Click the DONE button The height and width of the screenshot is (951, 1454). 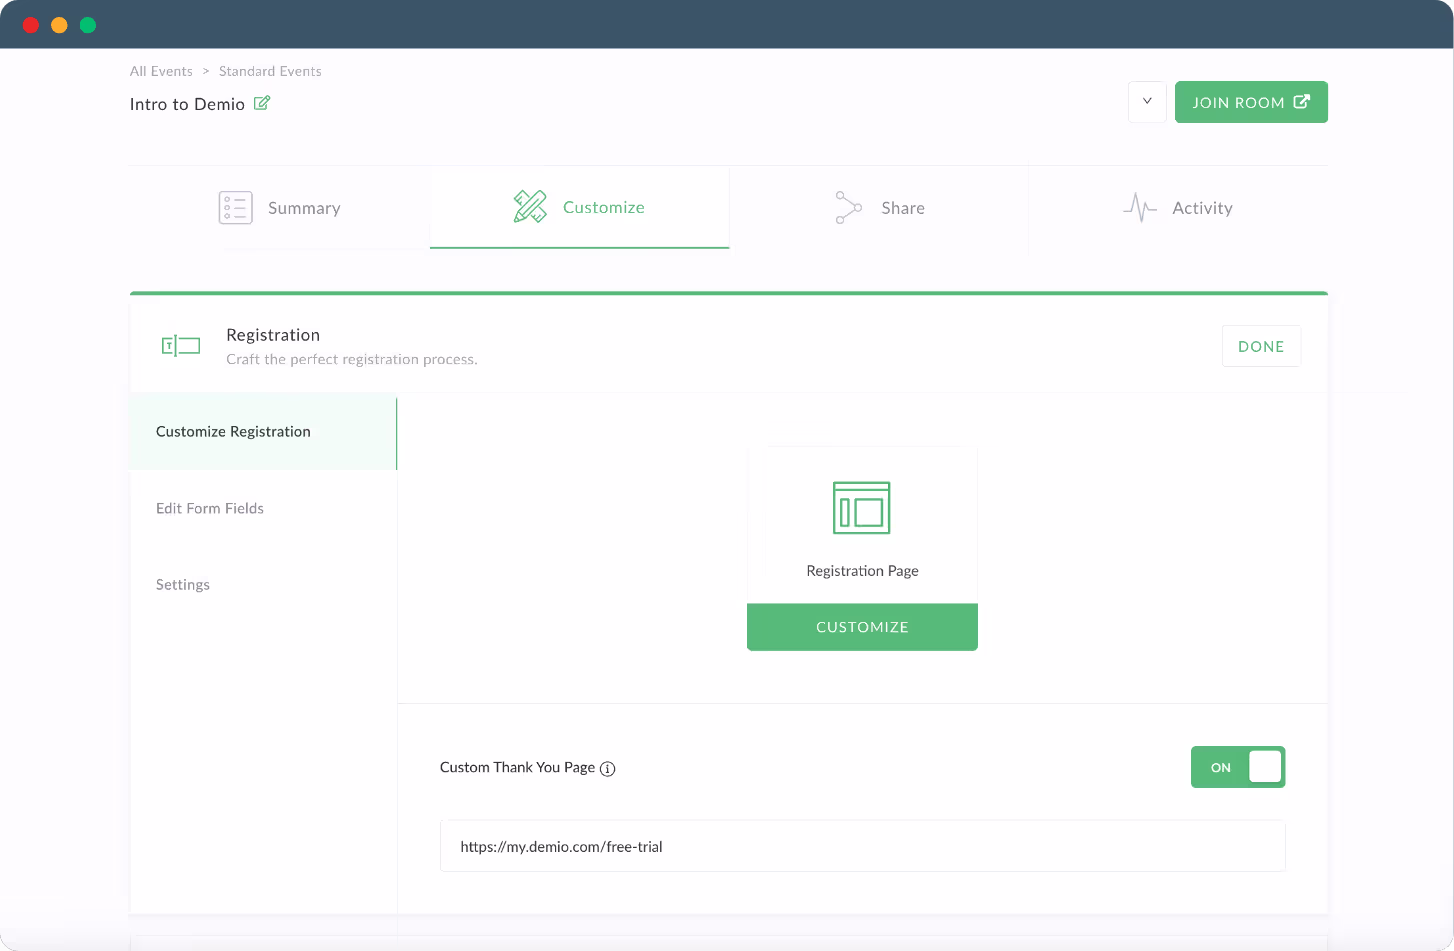point(1261,346)
